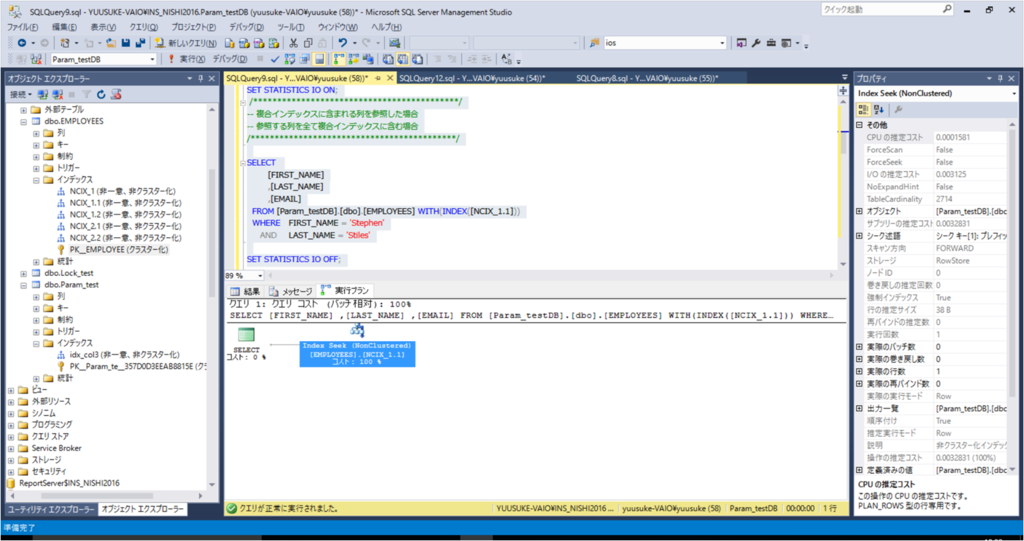This screenshot has width=1024, height=541.
Task: Toggle Include Actual Execution Plan
Action: (338, 59)
